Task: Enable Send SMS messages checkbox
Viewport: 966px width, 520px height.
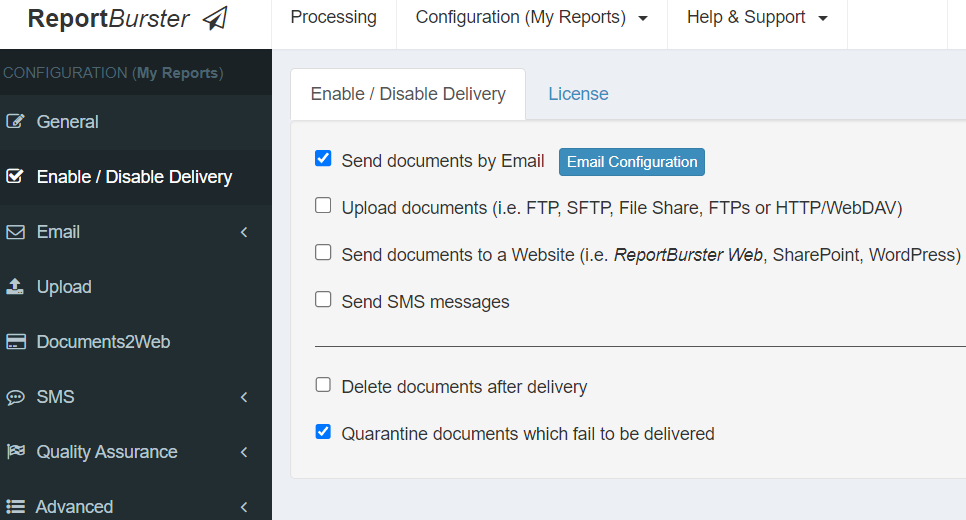Action: click(x=323, y=300)
